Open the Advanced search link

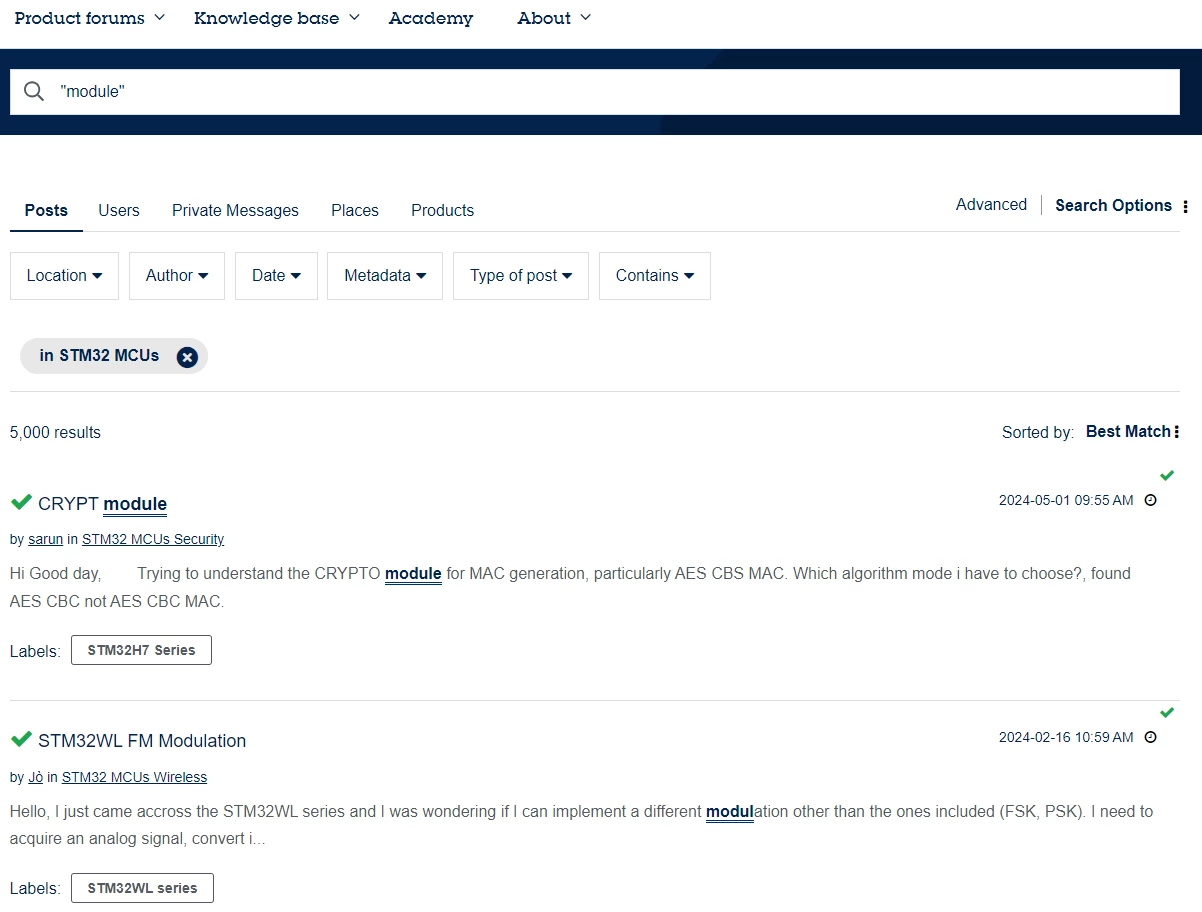pyautogui.click(x=991, y=205)
